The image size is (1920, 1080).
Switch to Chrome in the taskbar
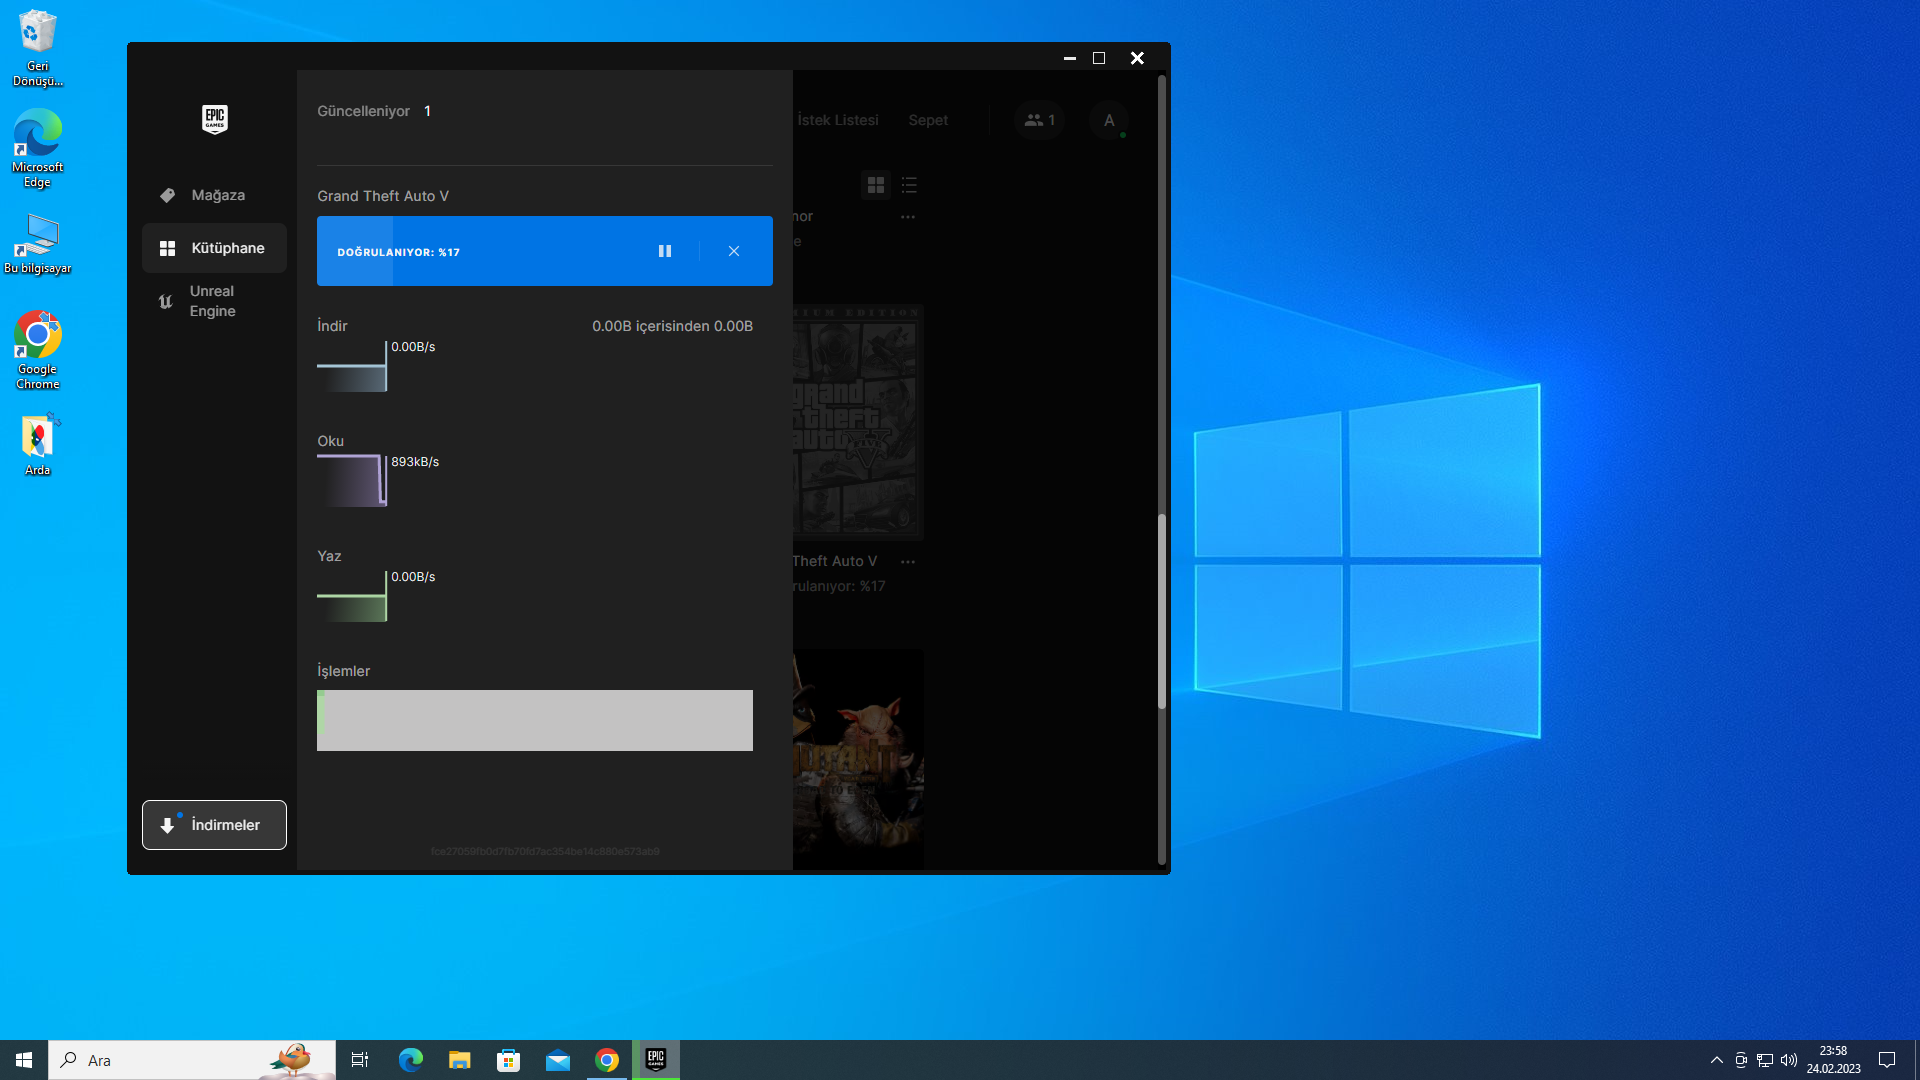click(607, 1060)
